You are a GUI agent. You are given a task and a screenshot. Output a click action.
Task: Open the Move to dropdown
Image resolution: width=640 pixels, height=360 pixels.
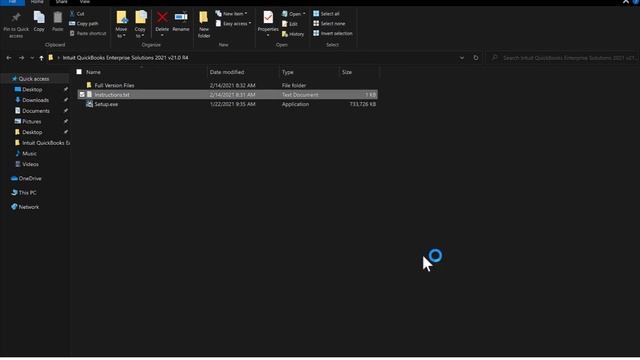click(121, 25)
